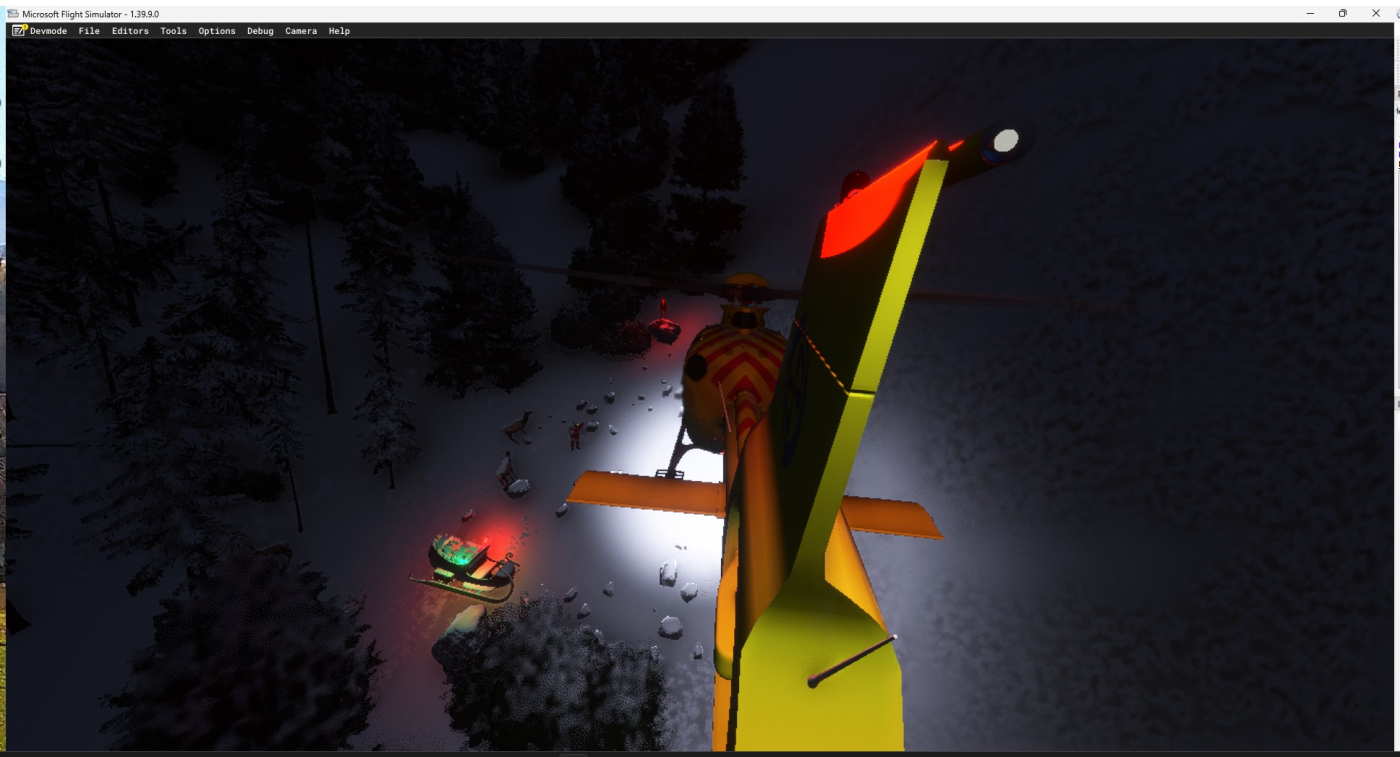The height and width of the screenshot is (757, 1400).
Task: Close the Microsoft Flight Simulator window
Action: tap(1376, 13)
